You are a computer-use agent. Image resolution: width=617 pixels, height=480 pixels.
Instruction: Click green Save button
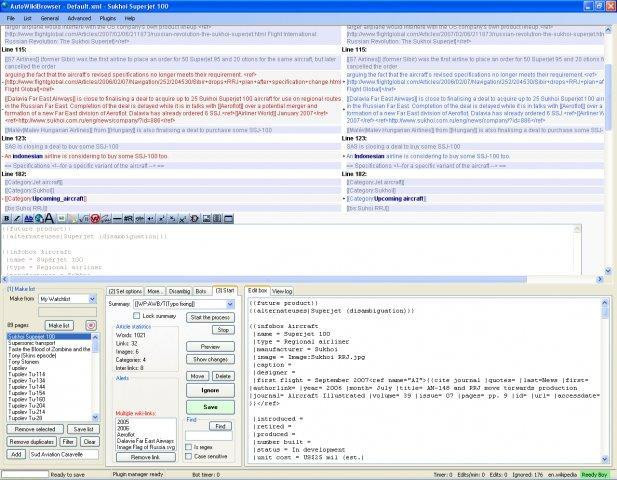pyautogui.click(x=210, y=407)
